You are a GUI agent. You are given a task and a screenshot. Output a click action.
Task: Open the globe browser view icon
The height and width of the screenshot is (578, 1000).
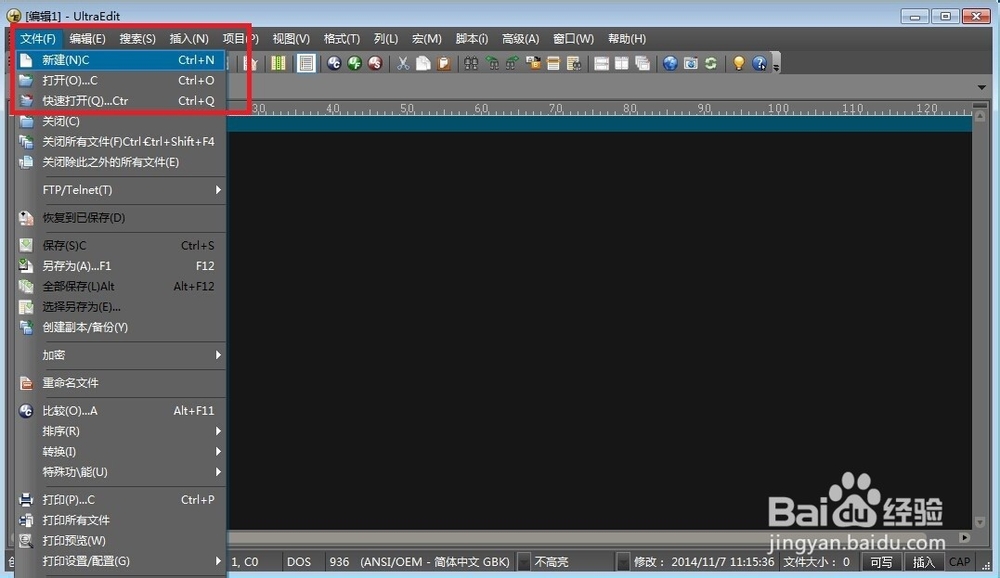[x=670, y=63]
